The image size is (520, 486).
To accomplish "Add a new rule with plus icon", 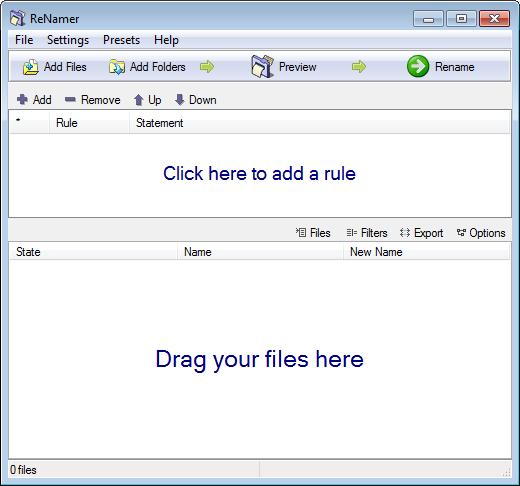I will pos(22,99).
